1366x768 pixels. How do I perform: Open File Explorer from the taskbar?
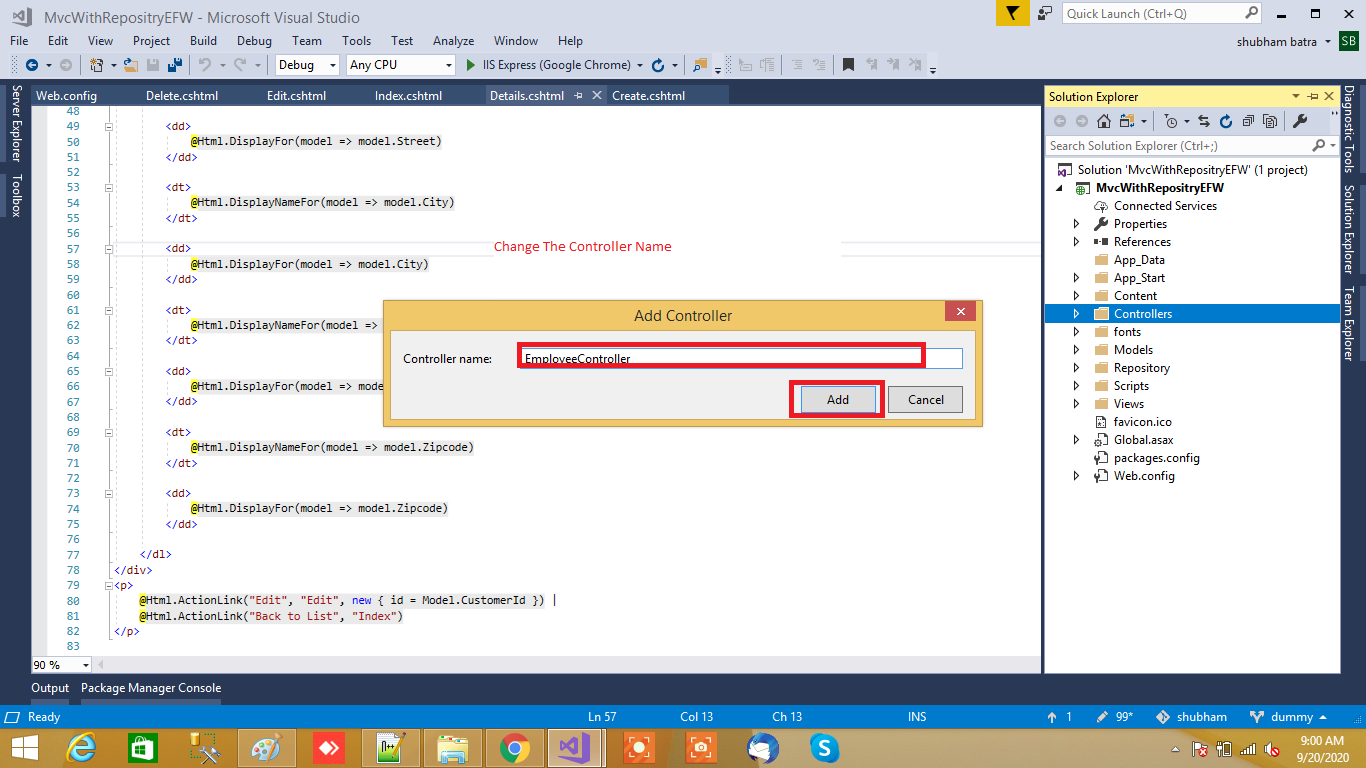click(x=453, y=747)
